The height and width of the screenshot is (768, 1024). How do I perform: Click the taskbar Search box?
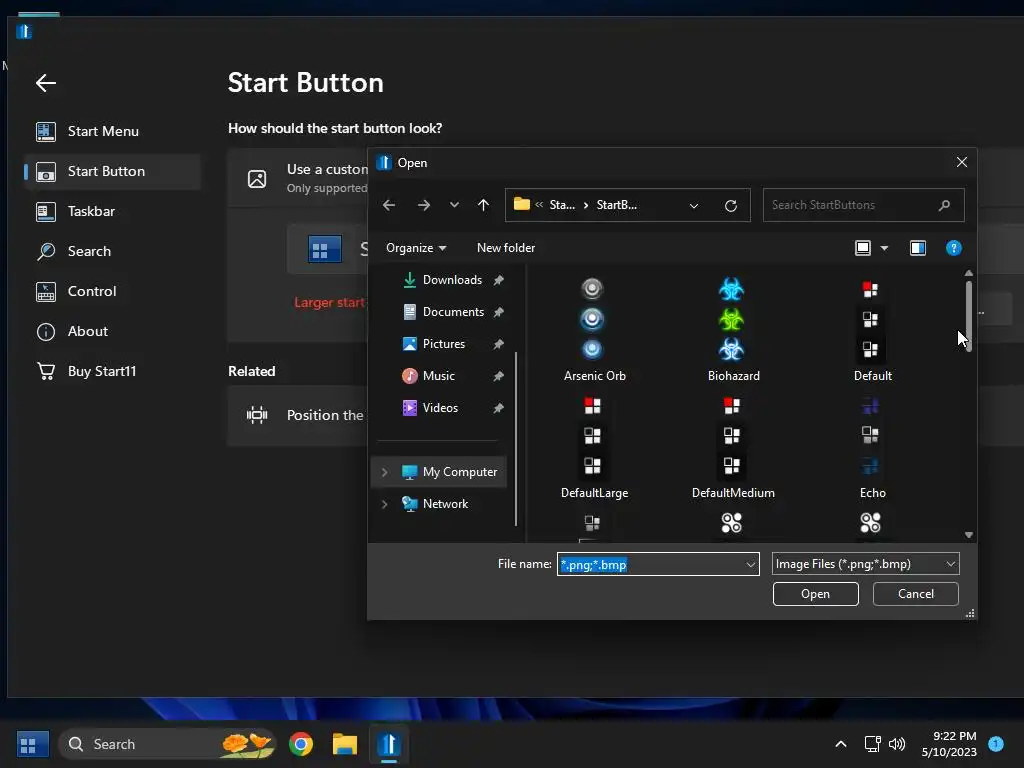coord(167,744)
